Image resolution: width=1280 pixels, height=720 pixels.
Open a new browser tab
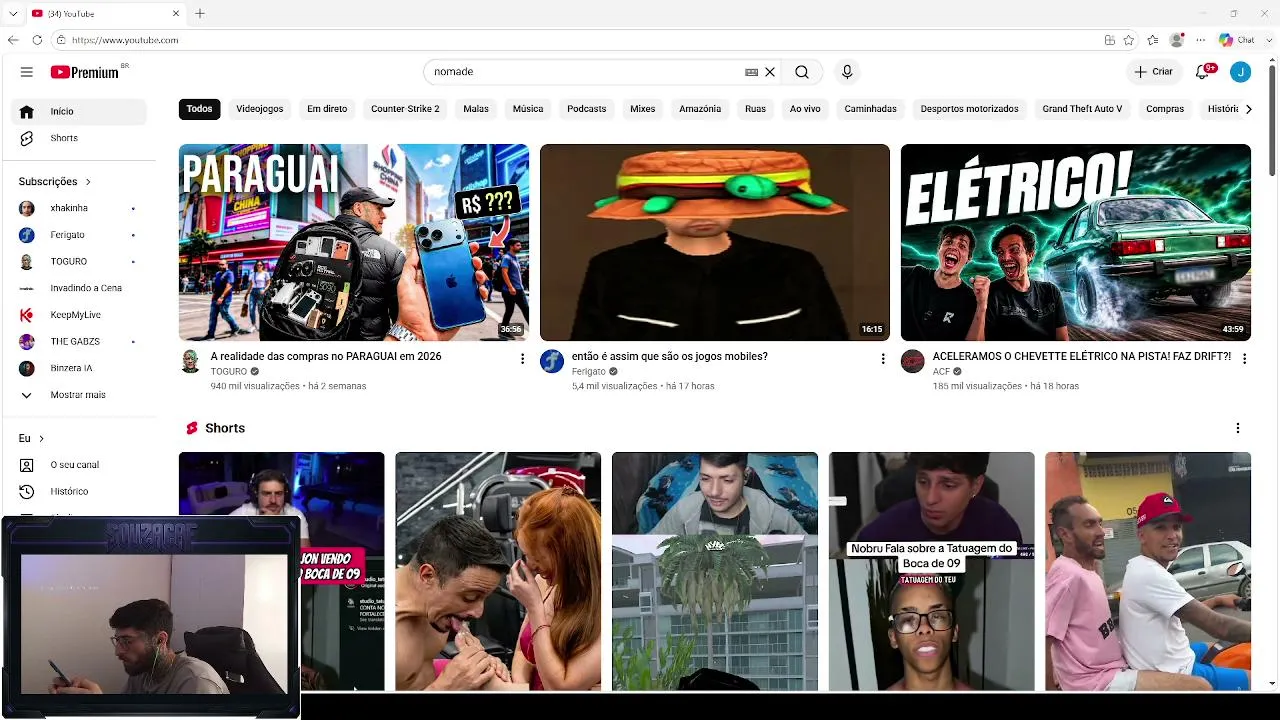click(200, 13)
